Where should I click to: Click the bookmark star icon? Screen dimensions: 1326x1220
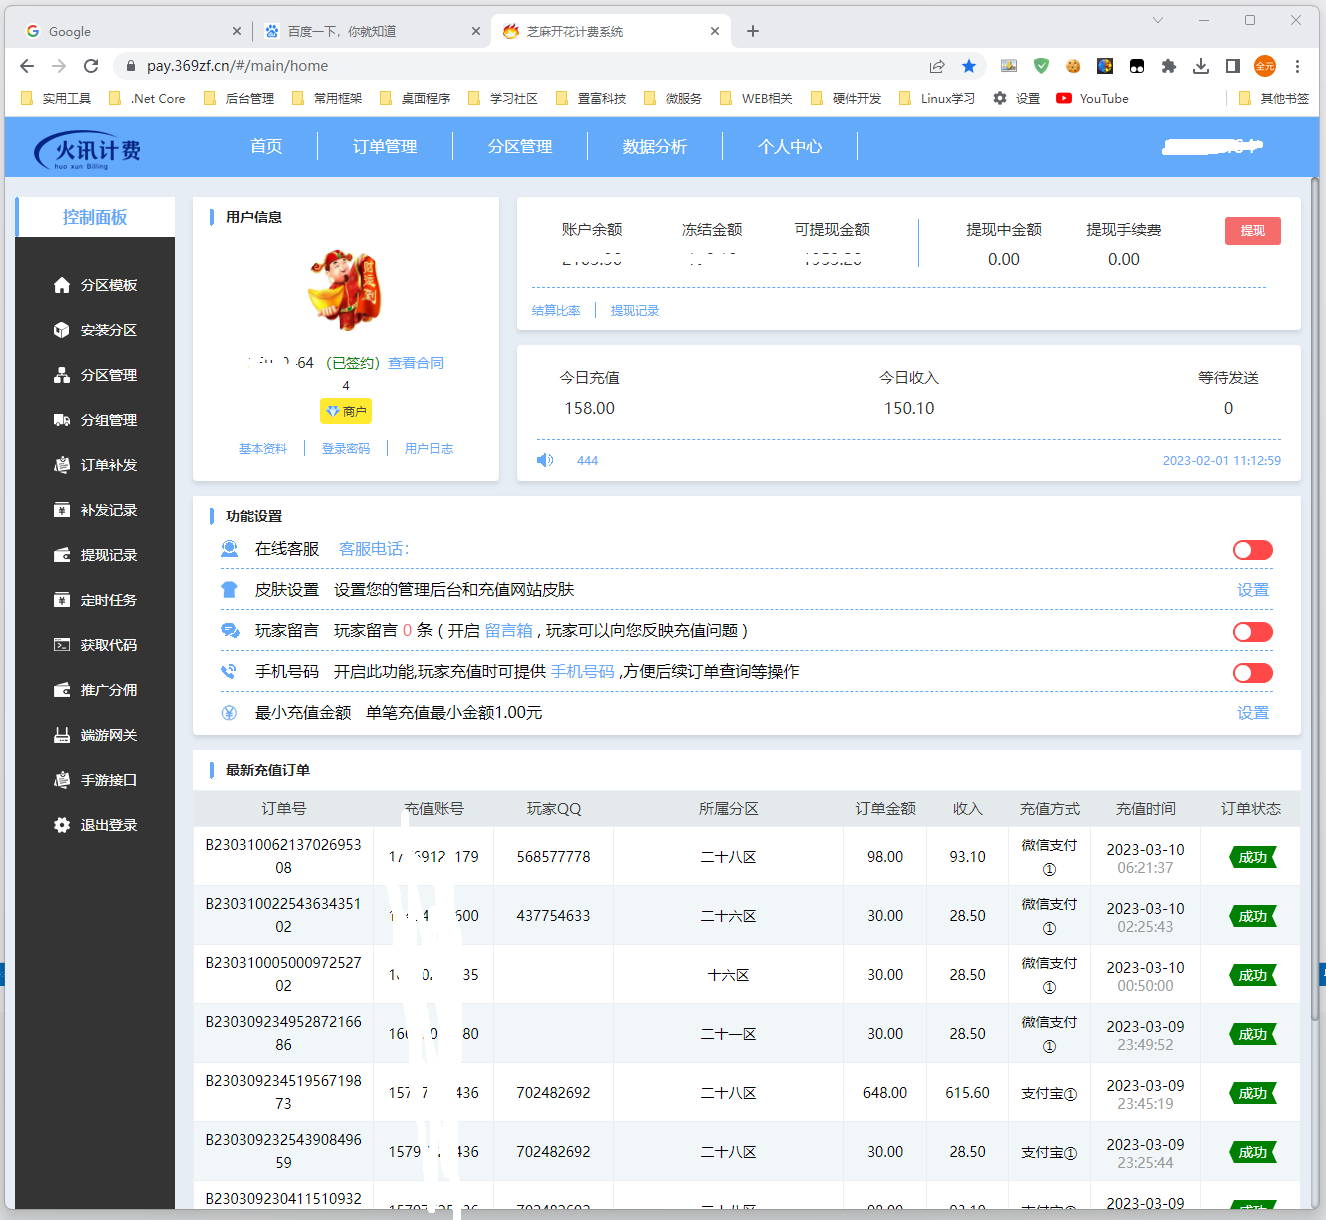tap(969, 66)
